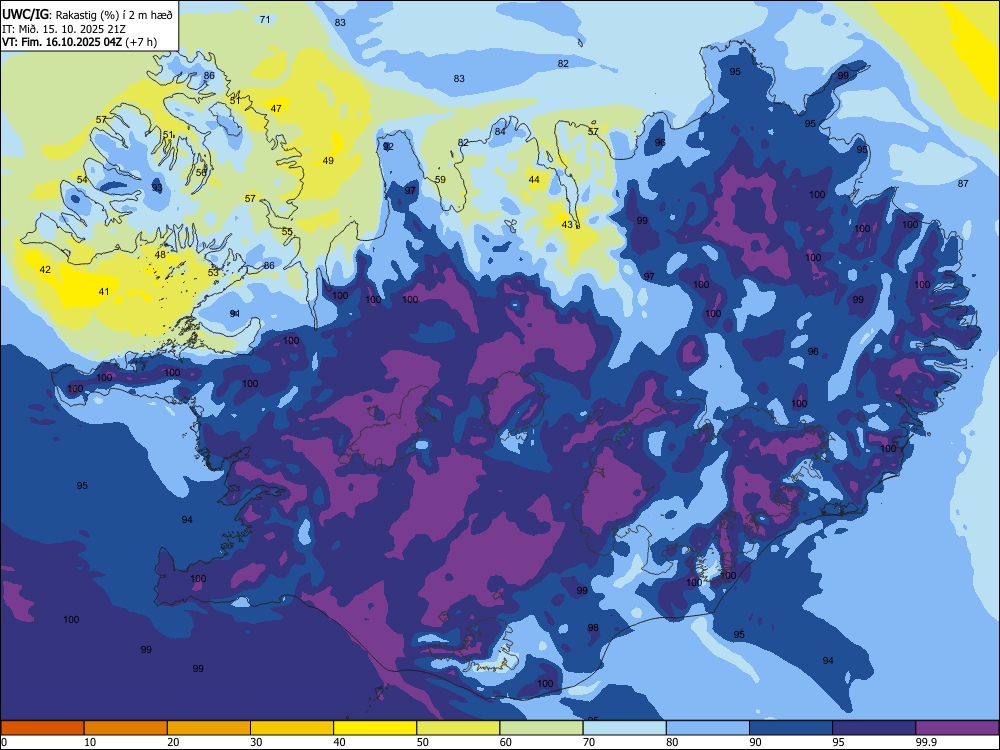The image size is (1000, 750).
Task: Click the light blue 80–90 legend swatch
Action: pos(708,728)
